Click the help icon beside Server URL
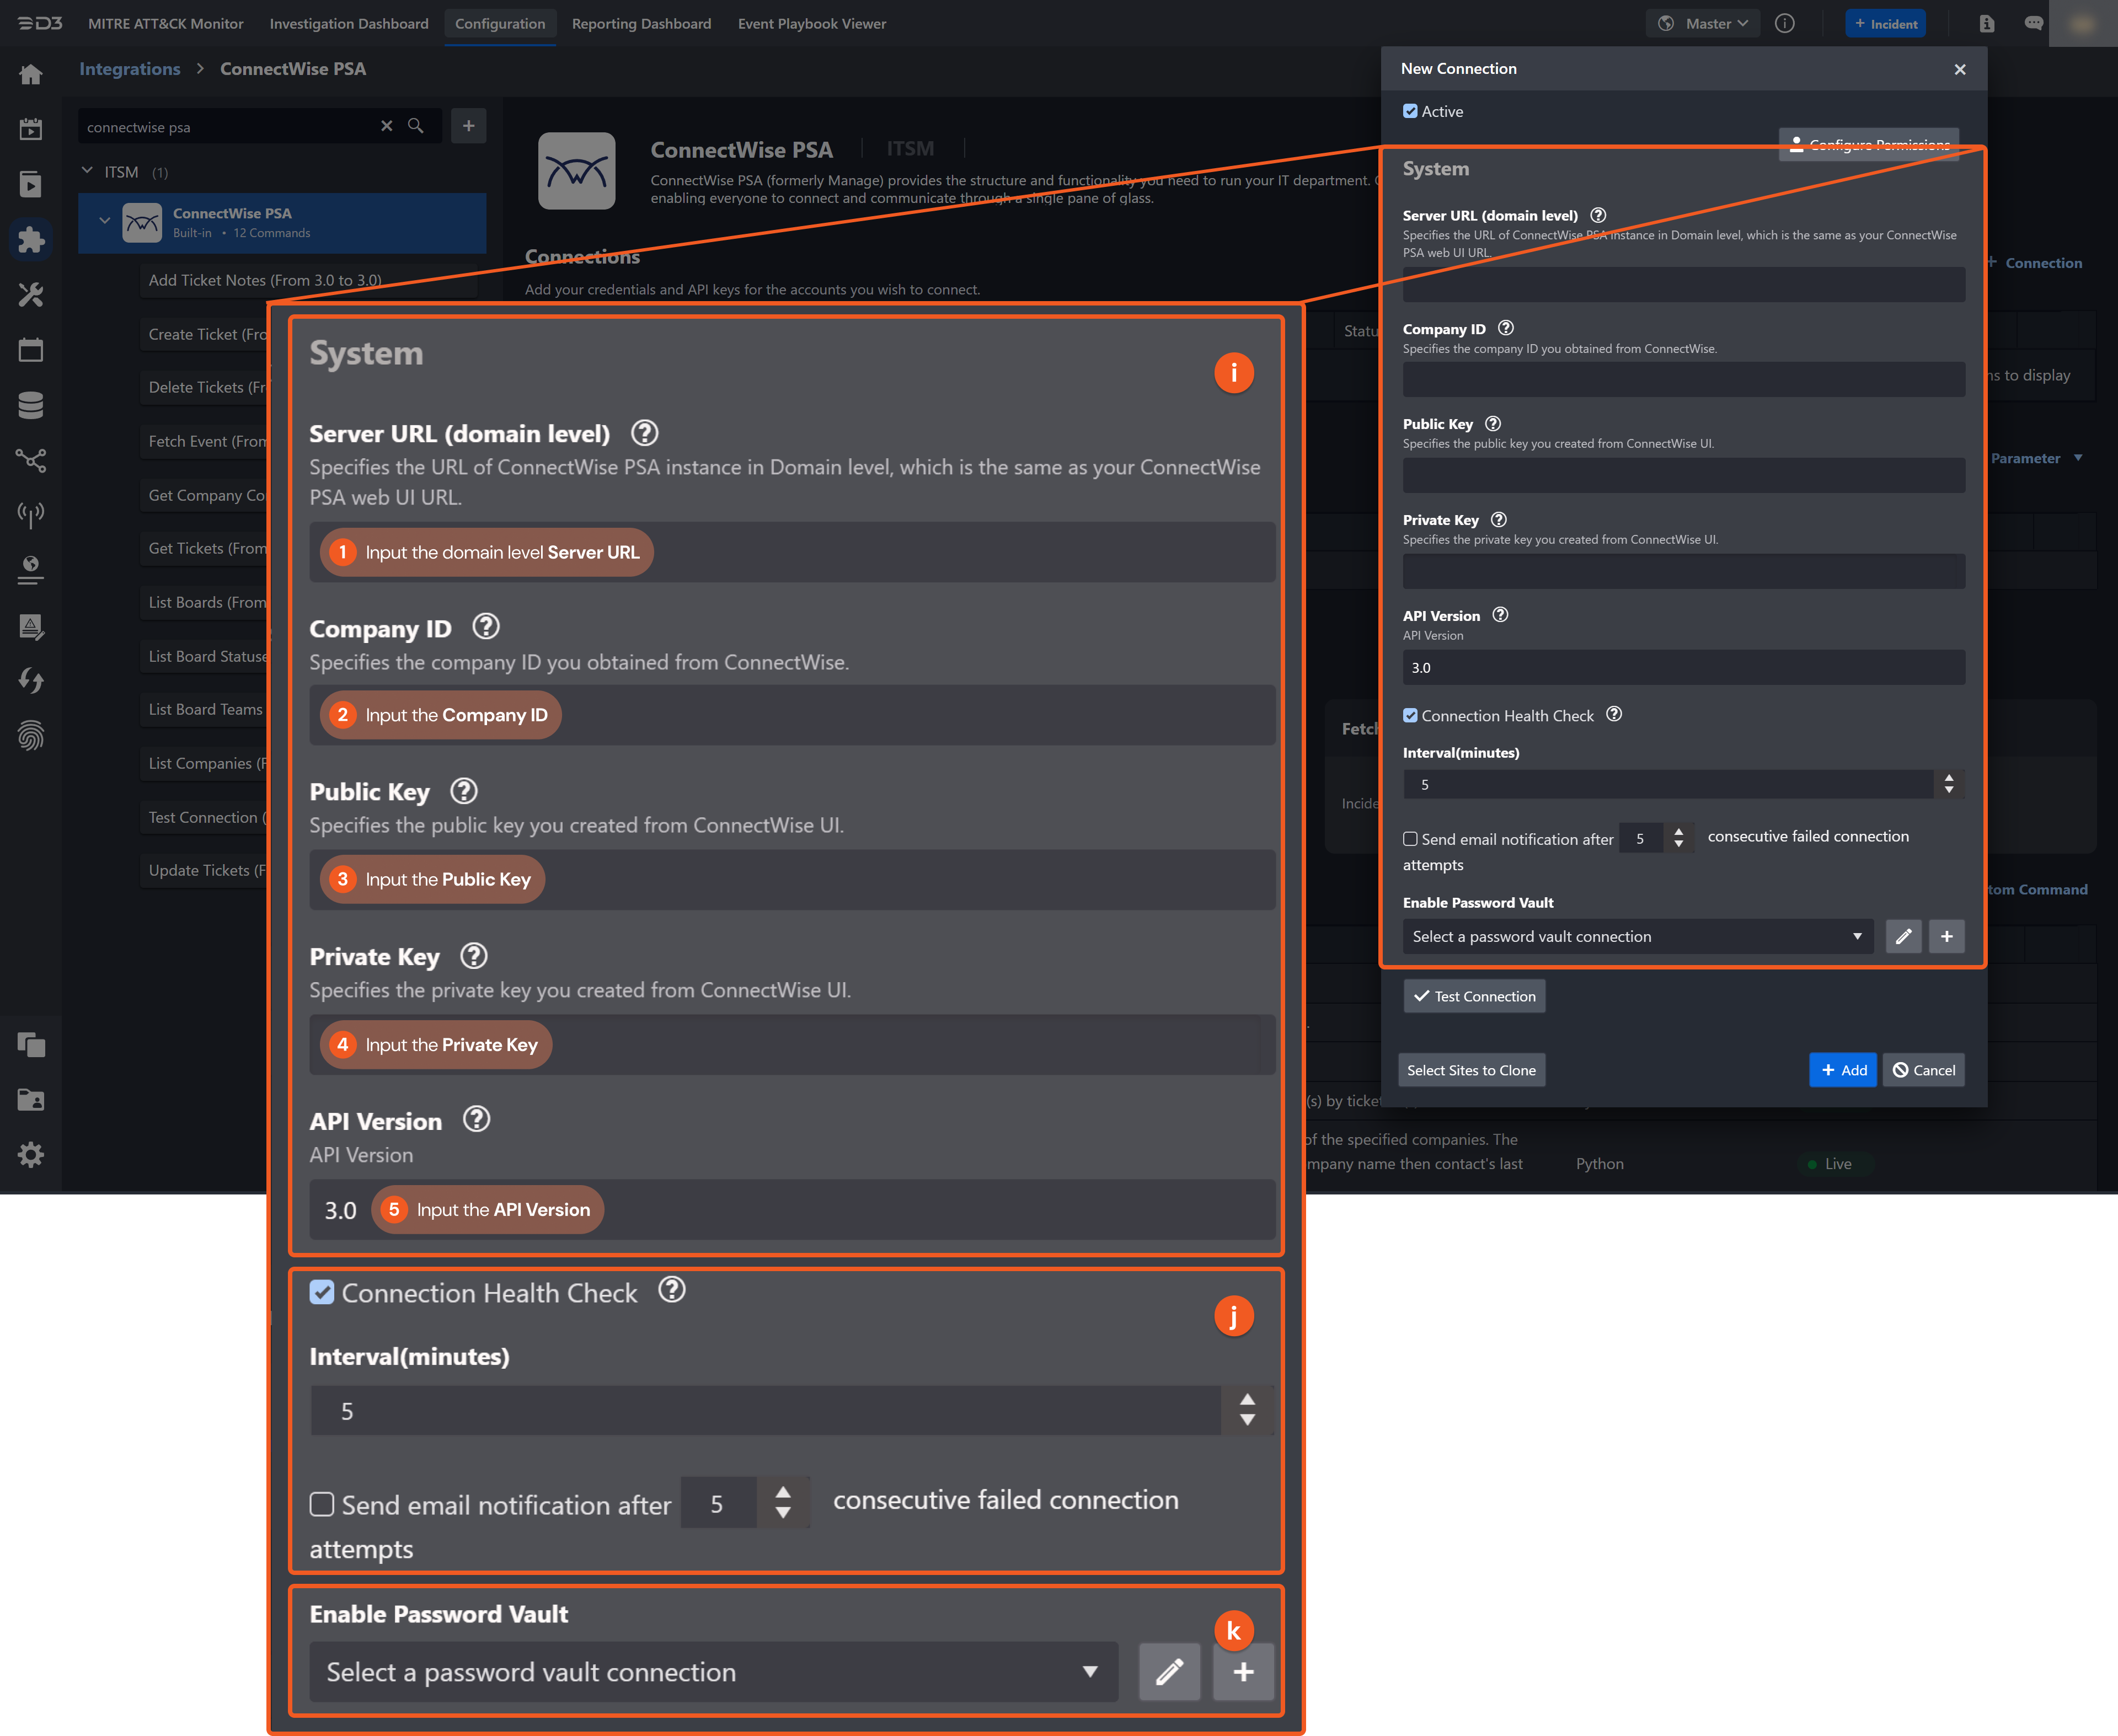The height and width of the screenshot is (1736, 2118). point(1598,215)
